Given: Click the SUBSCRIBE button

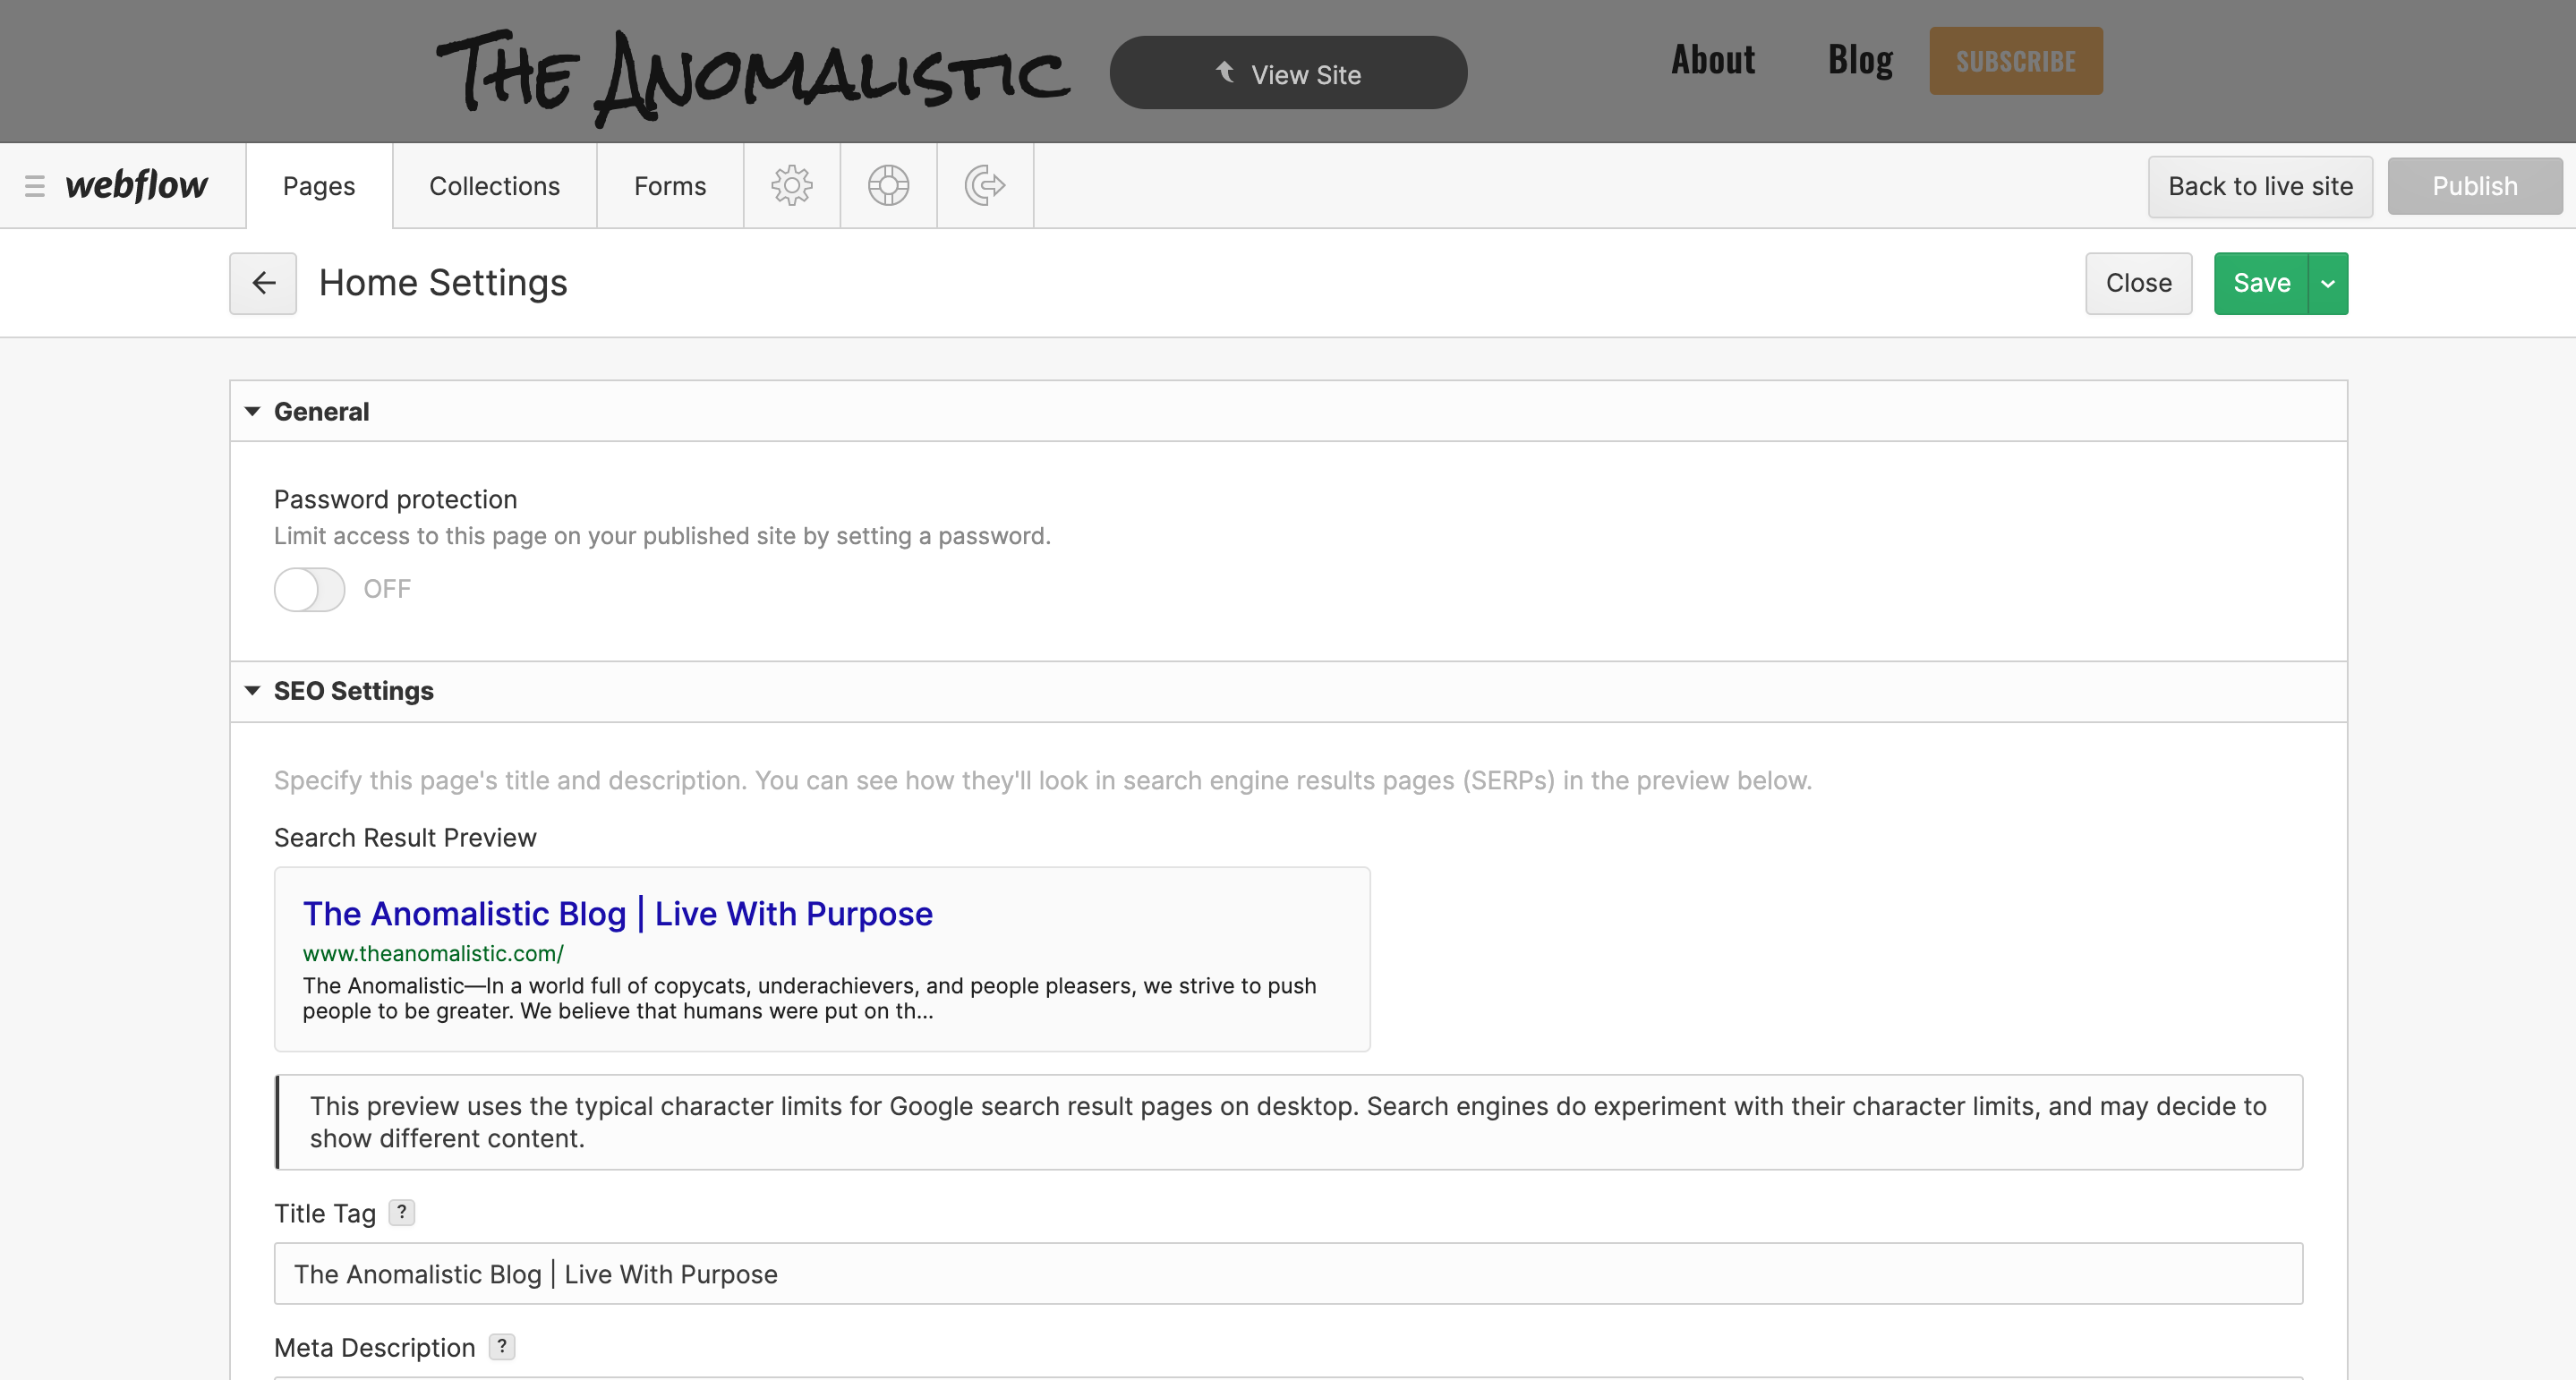Looking at the screenshot, I should pos(2015,61).
